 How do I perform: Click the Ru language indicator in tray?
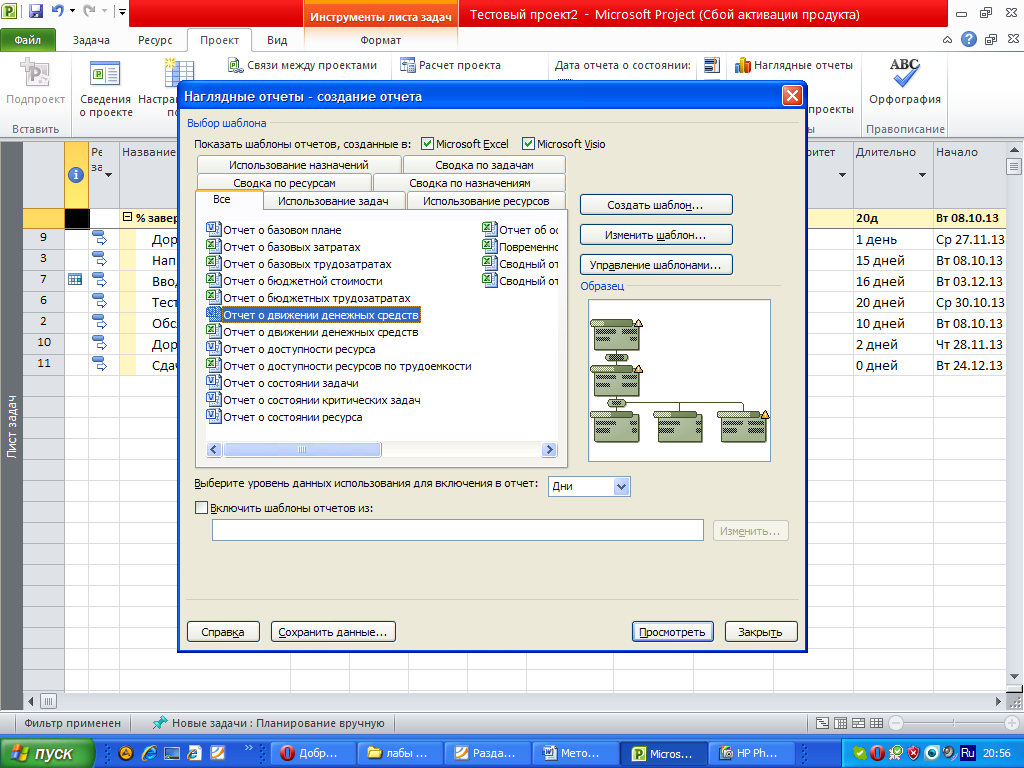tap(968, 753)
